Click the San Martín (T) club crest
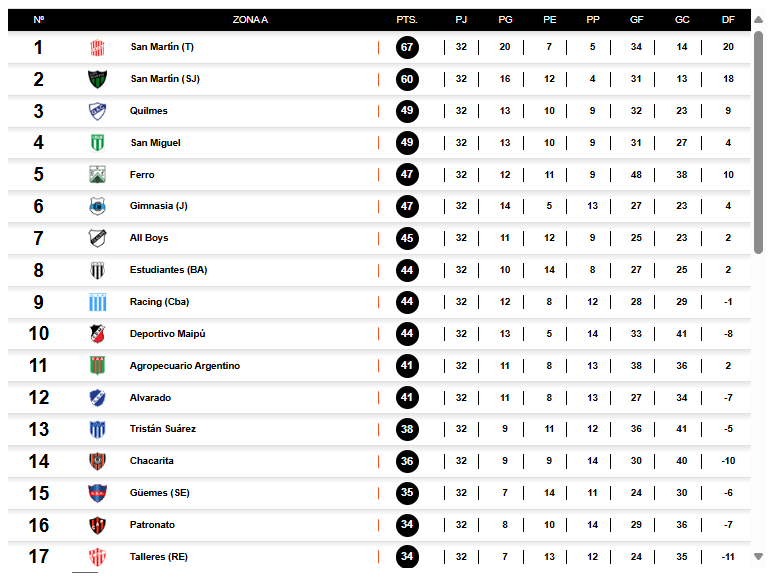The width and height of the screenshot is (776, 586). coord(97,48)
